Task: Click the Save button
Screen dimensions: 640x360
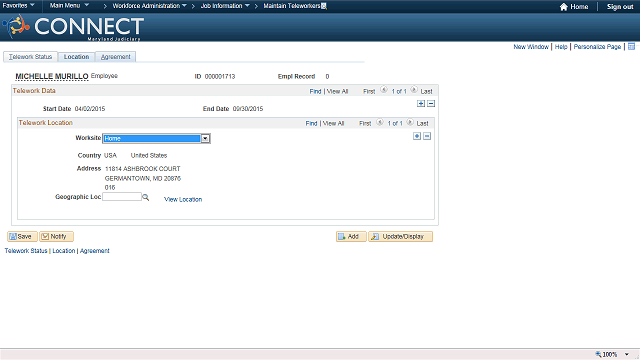Action: pyautogui.click(x=22, y=236)
